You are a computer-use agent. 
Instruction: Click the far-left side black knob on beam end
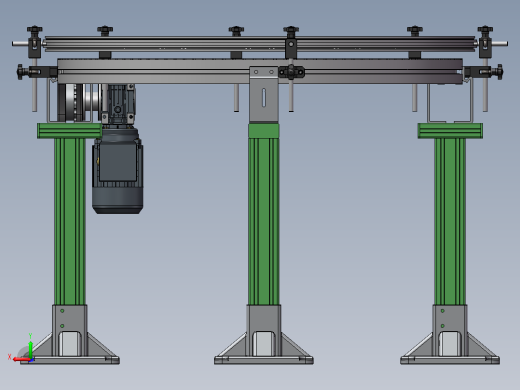tap(20, 72)
